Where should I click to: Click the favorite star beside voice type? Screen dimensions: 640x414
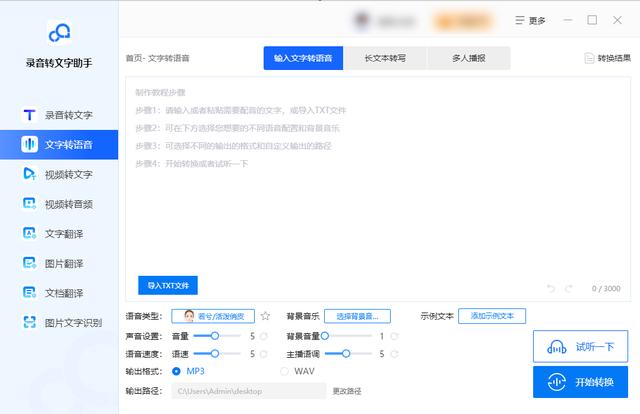(265, 316)
